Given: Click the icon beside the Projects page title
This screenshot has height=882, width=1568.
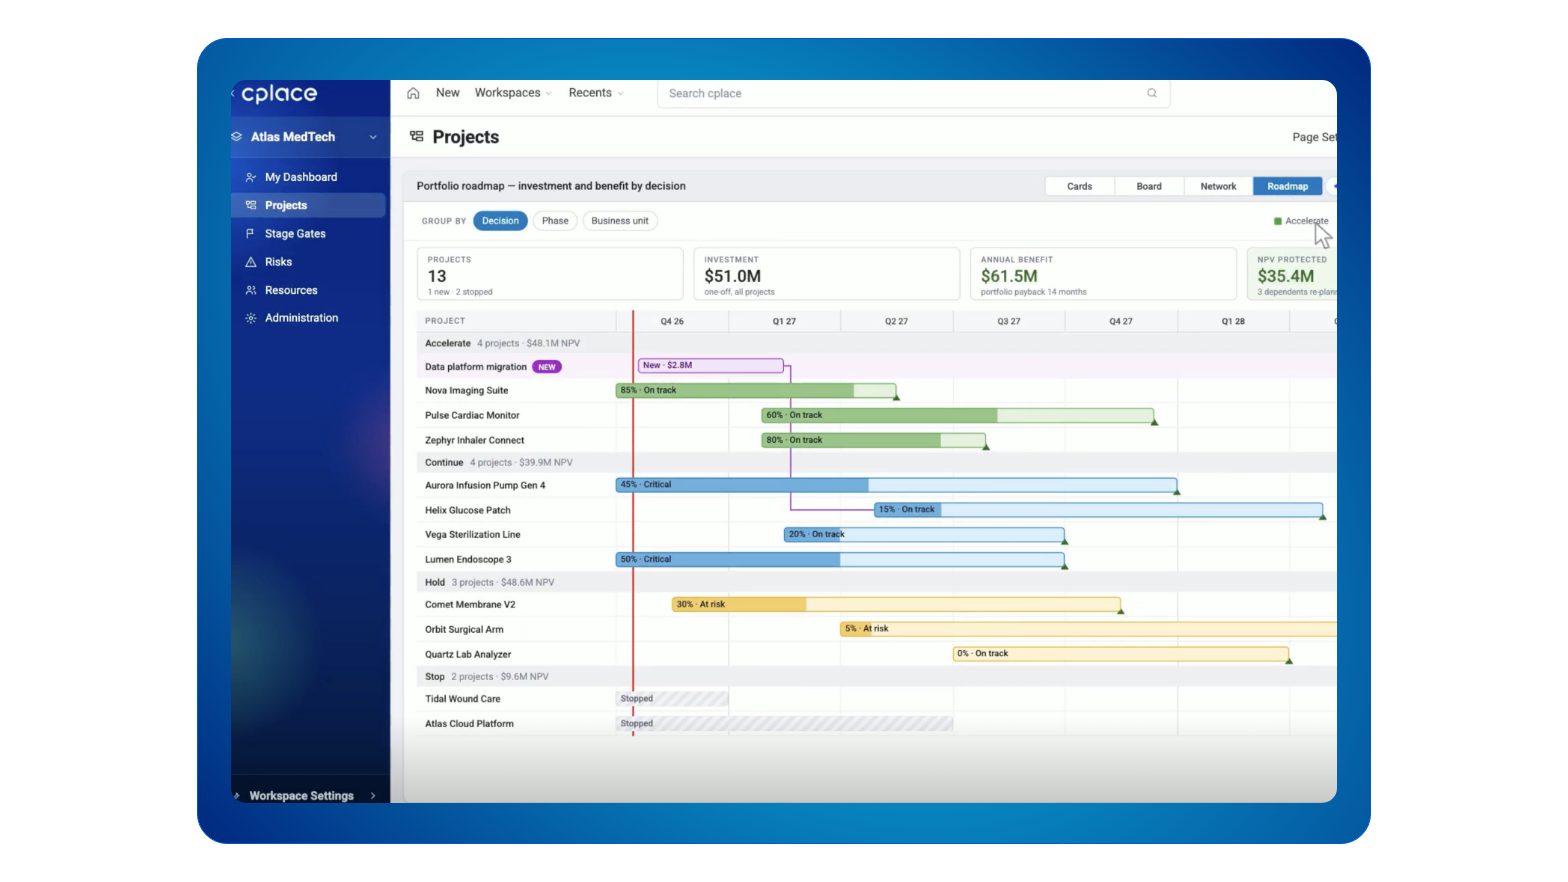Looking at the screenshot, I should tap(417, 136).
